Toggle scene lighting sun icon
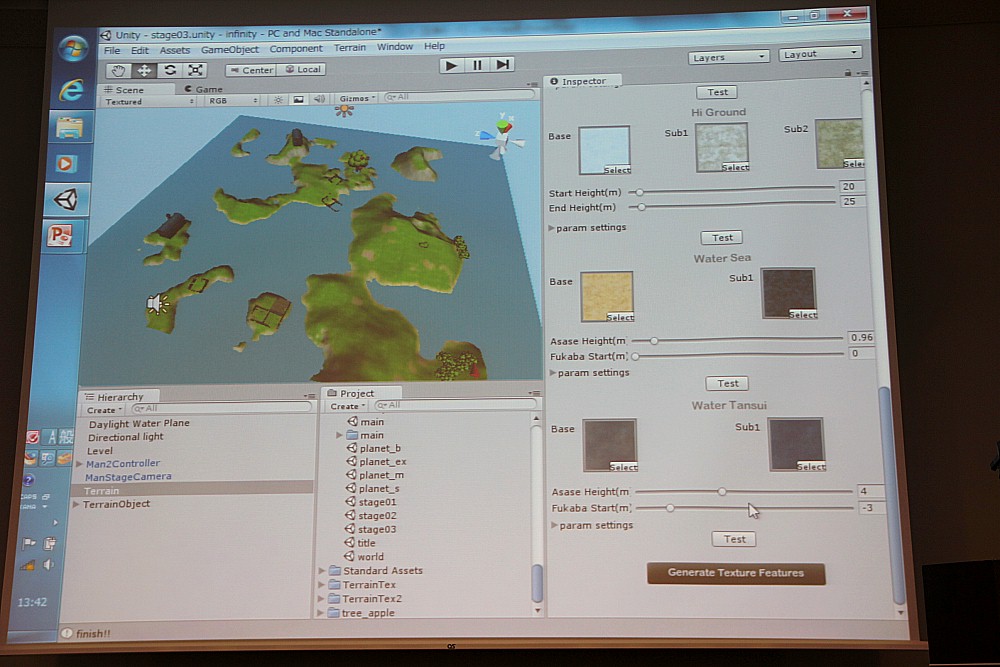The image size is (1000, 667). 278,99
